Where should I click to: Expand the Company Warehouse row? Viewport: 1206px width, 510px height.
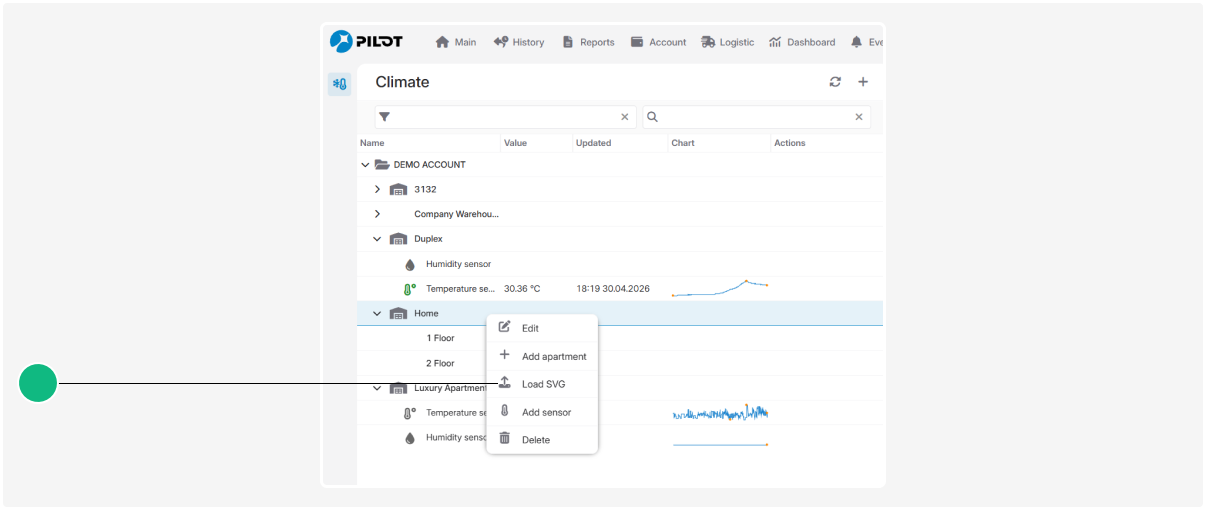pos(377,214)
